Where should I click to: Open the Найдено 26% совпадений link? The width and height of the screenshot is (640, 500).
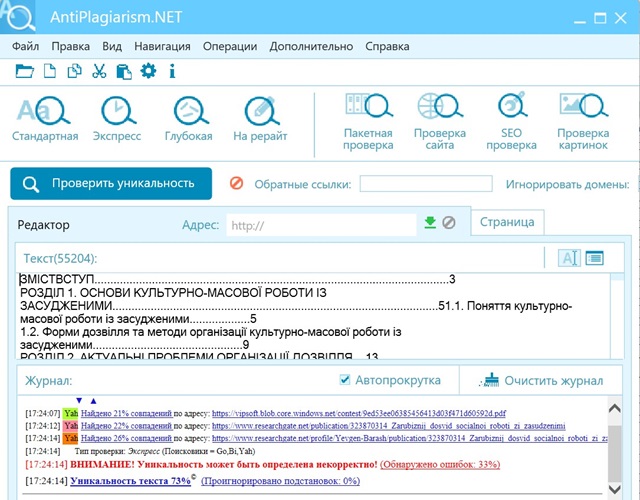point(127,438)
